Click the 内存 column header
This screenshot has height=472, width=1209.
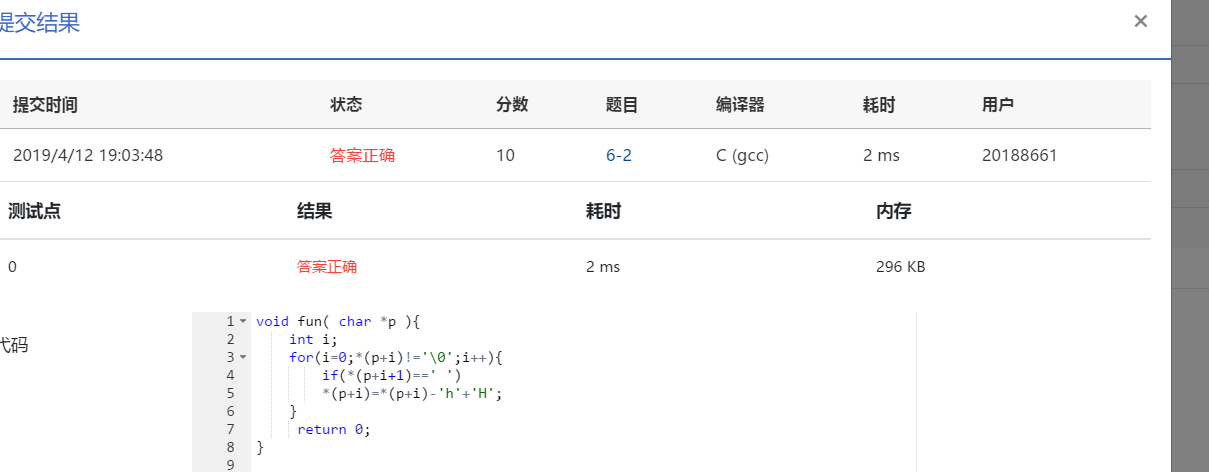pyautogui.click(x=893, y=211)
